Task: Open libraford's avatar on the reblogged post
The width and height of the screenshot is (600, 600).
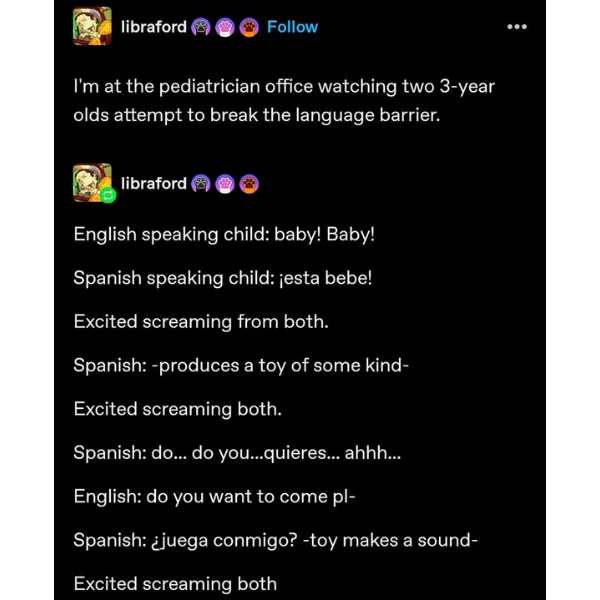Action: coord(92,183)
